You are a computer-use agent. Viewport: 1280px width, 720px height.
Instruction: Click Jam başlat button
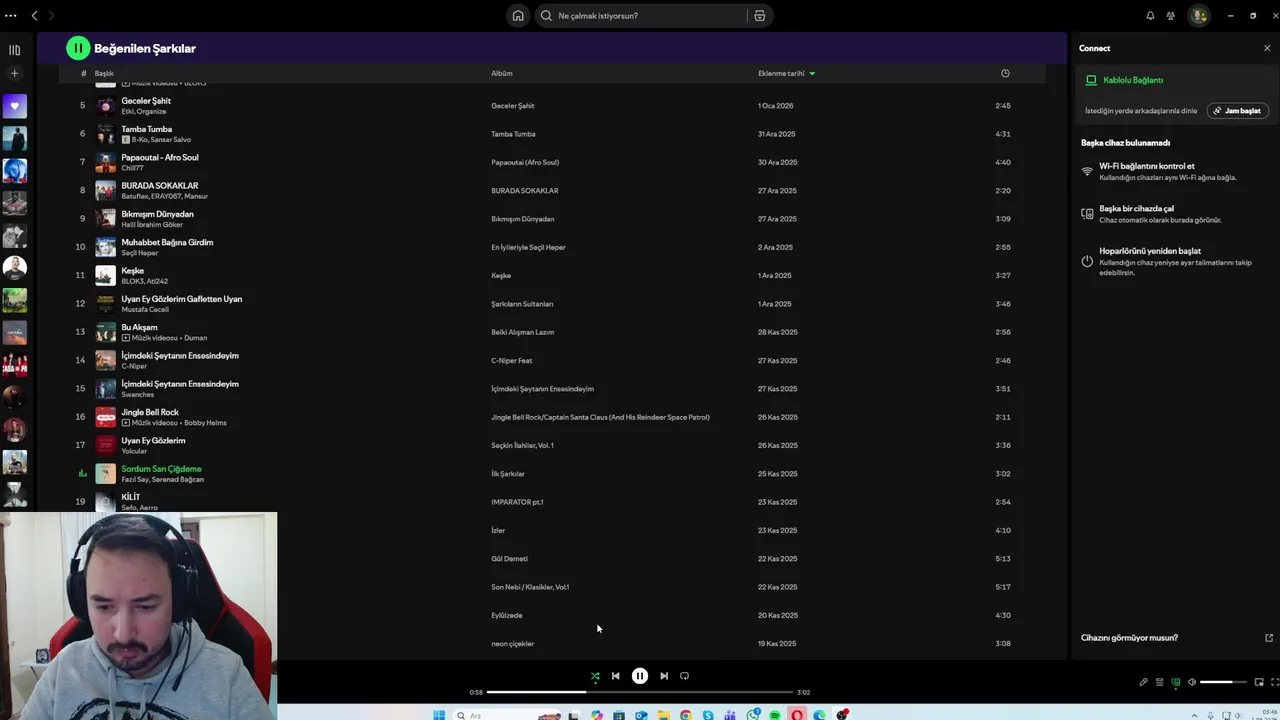1238,111
